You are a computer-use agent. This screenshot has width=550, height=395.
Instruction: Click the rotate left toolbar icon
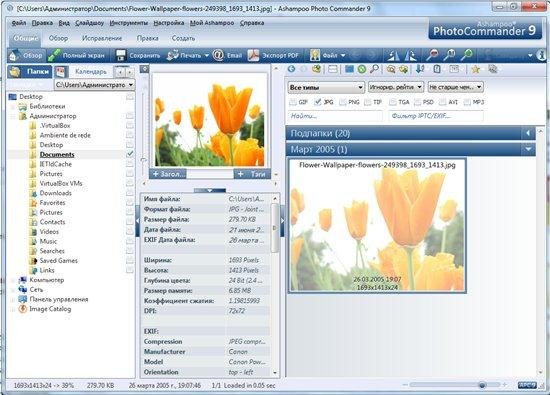tap(394, 55)
